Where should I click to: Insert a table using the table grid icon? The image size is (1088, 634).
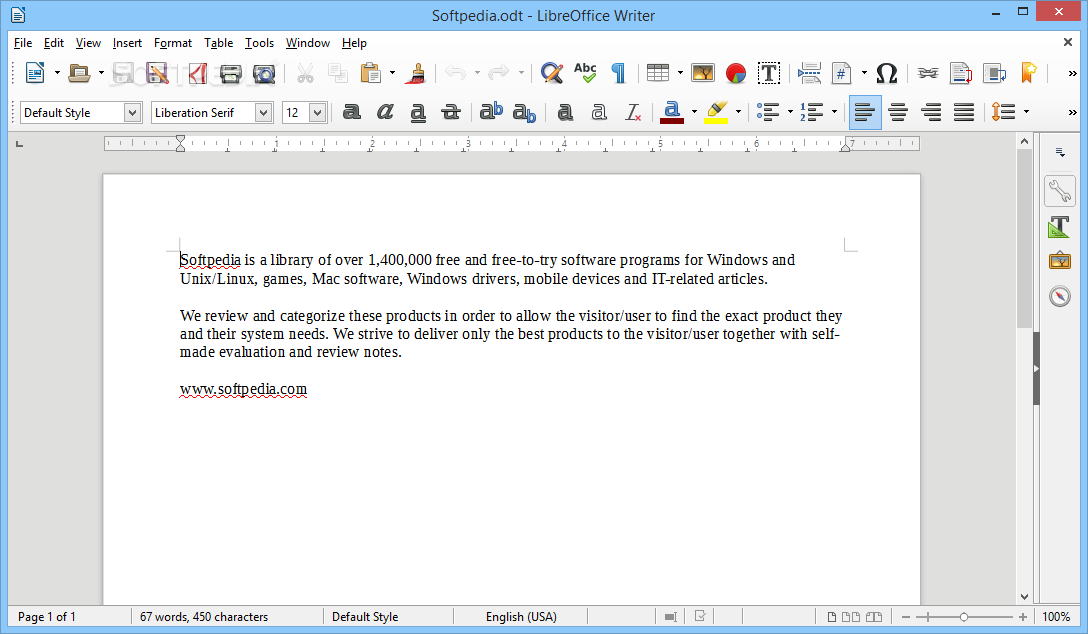pos(657,73)
